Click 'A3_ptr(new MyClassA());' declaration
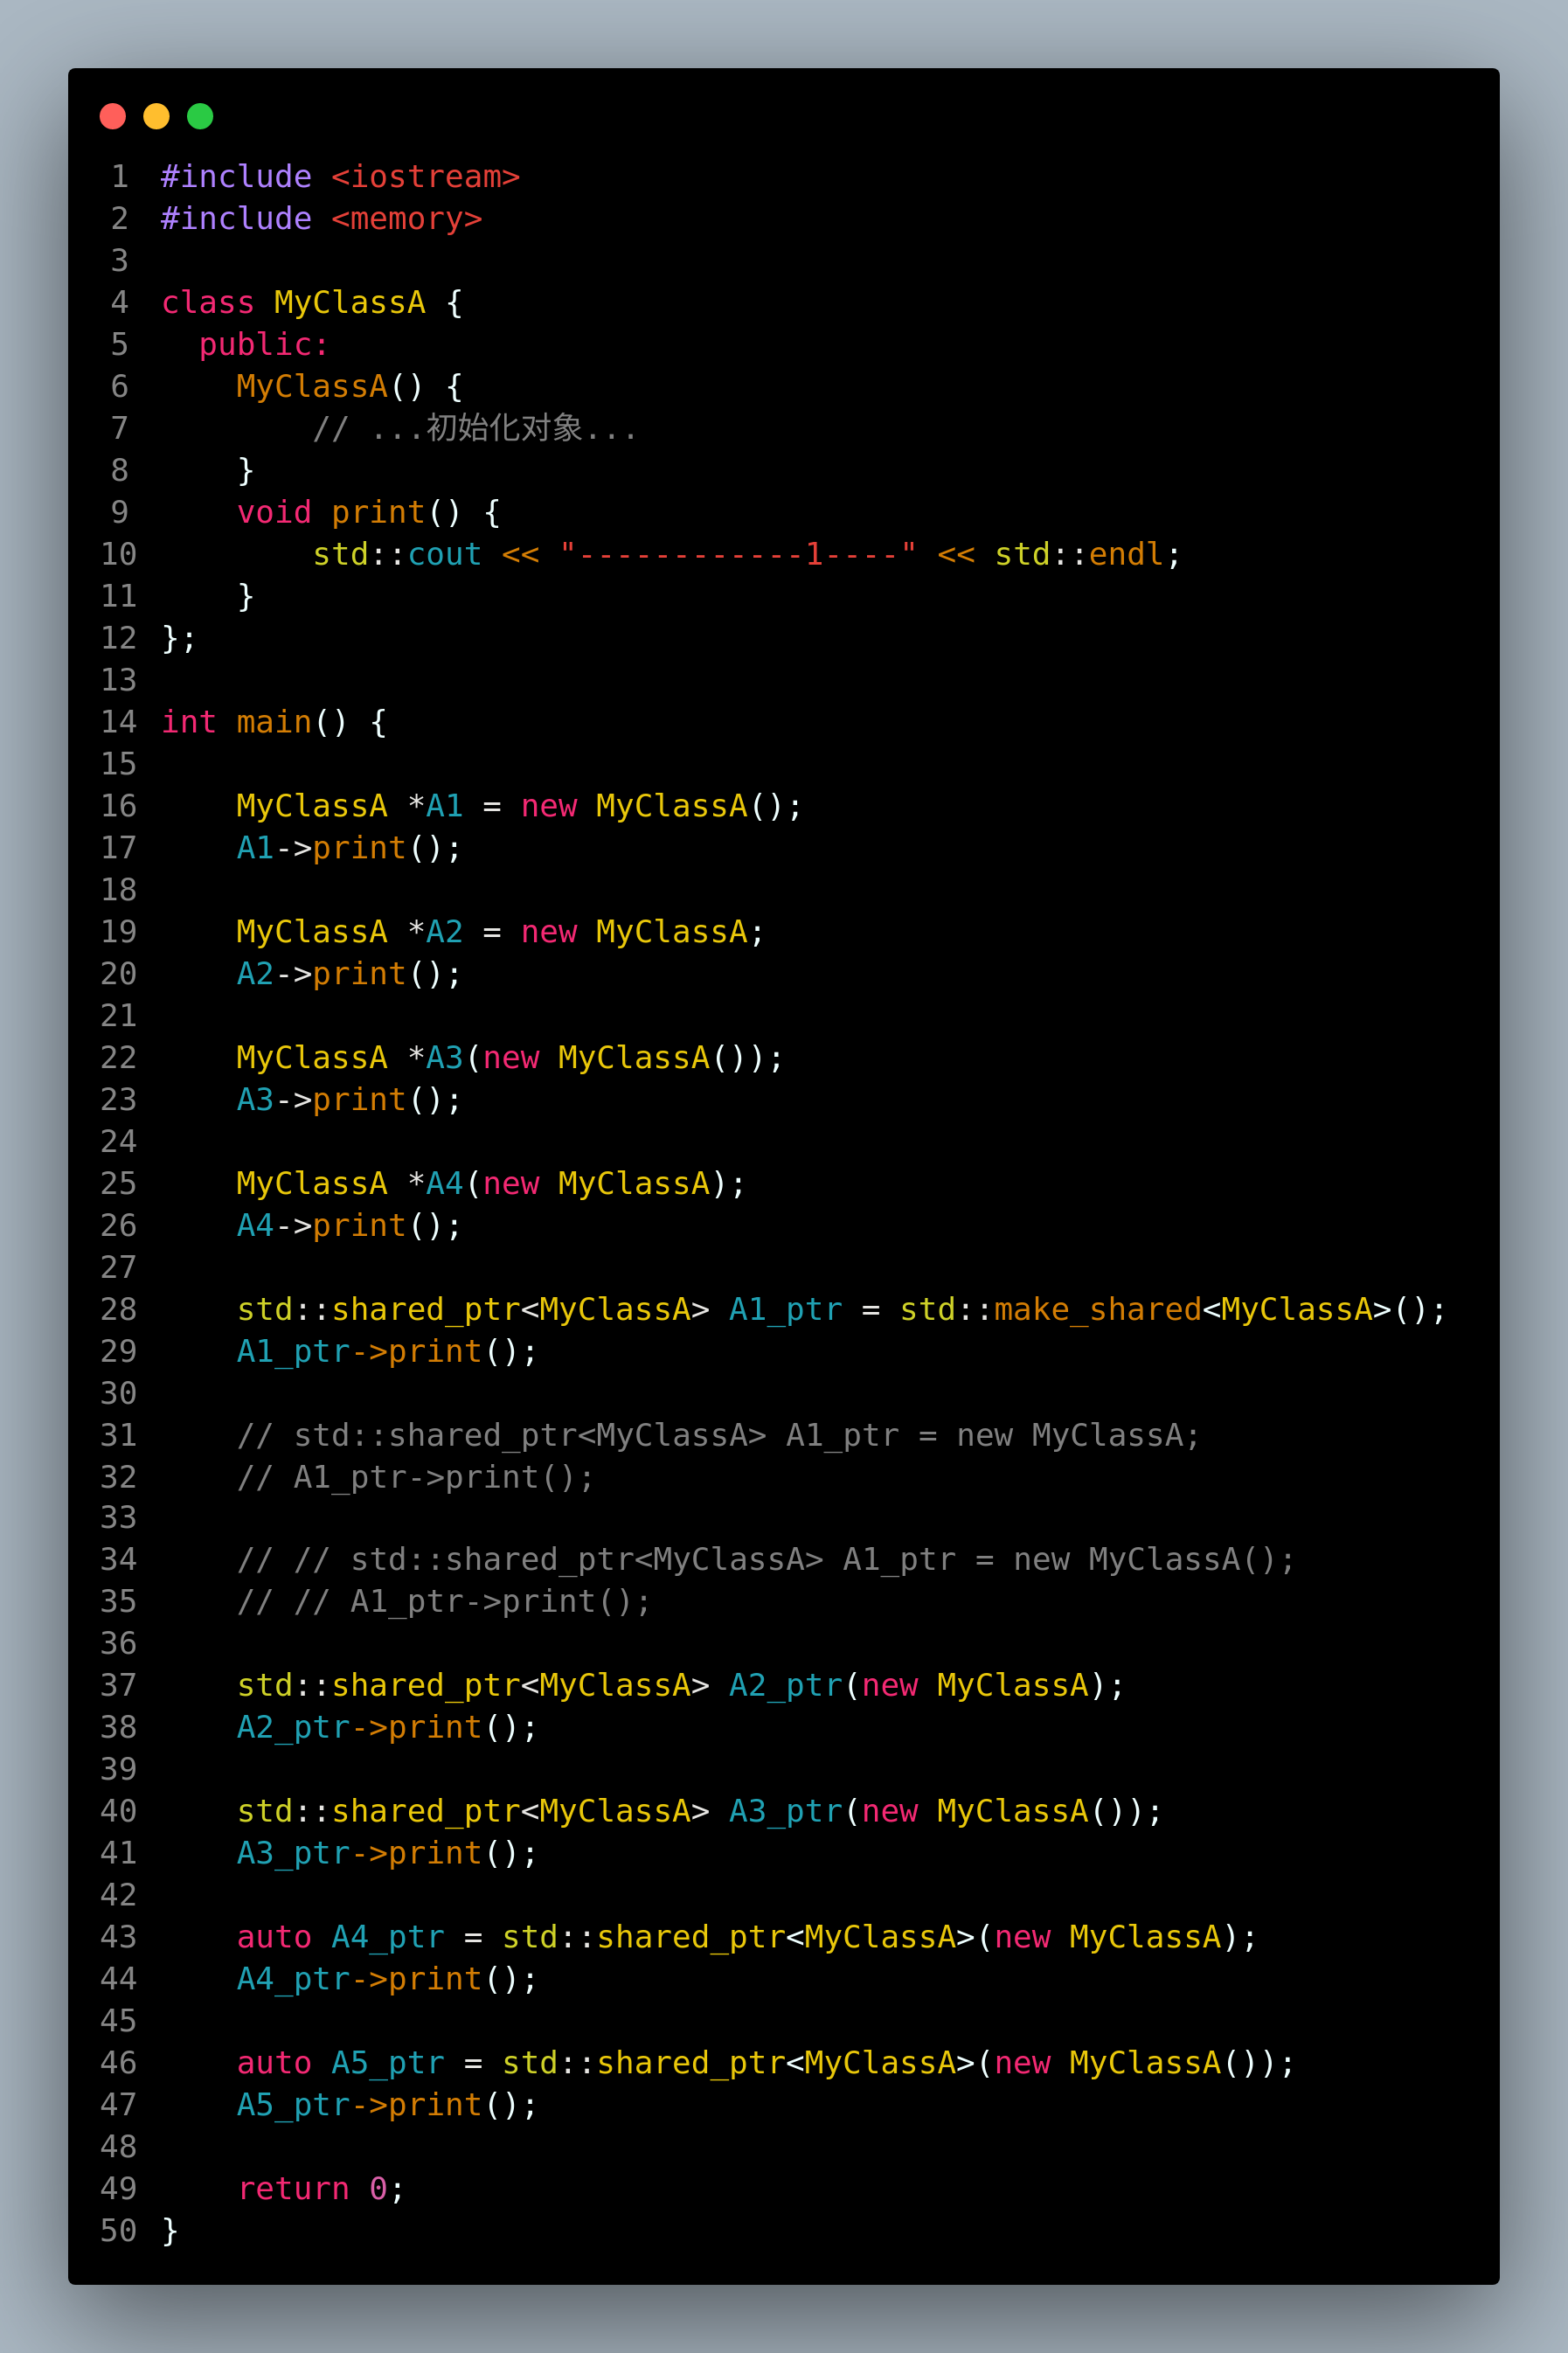 pyautogui.click(x=946, y=1812)
